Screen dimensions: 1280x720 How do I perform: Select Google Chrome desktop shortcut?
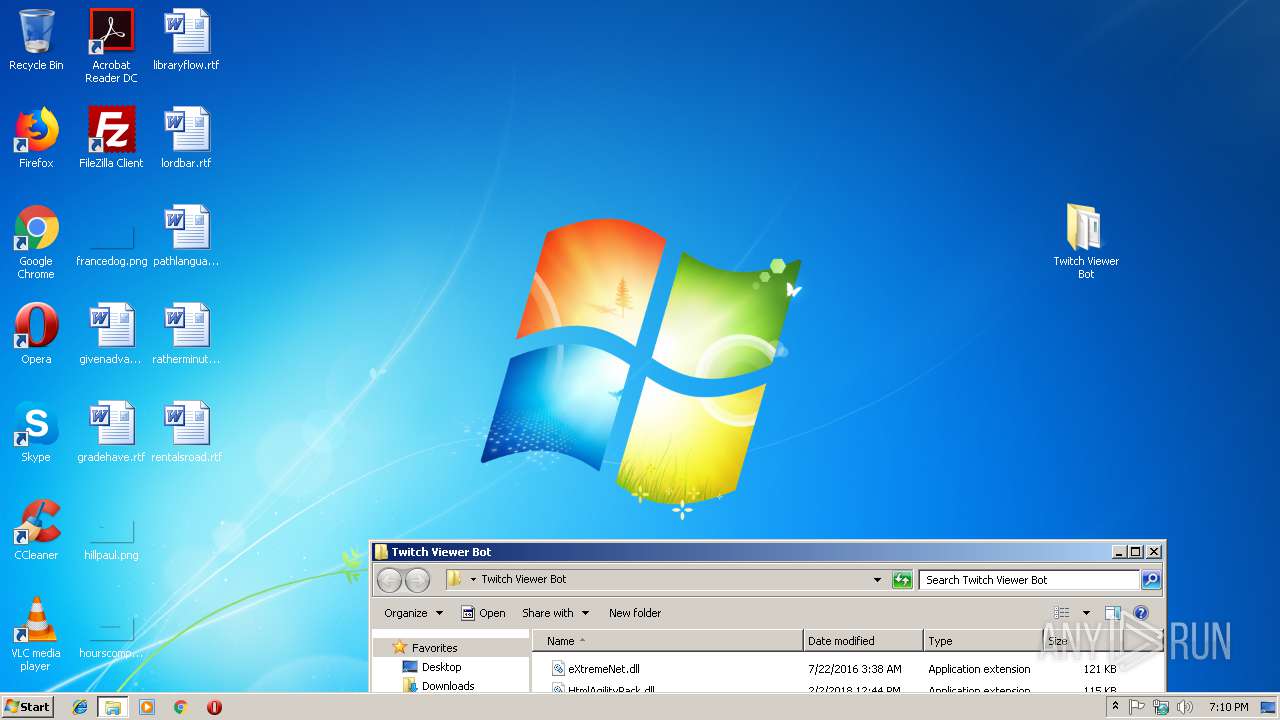(36, 242)
